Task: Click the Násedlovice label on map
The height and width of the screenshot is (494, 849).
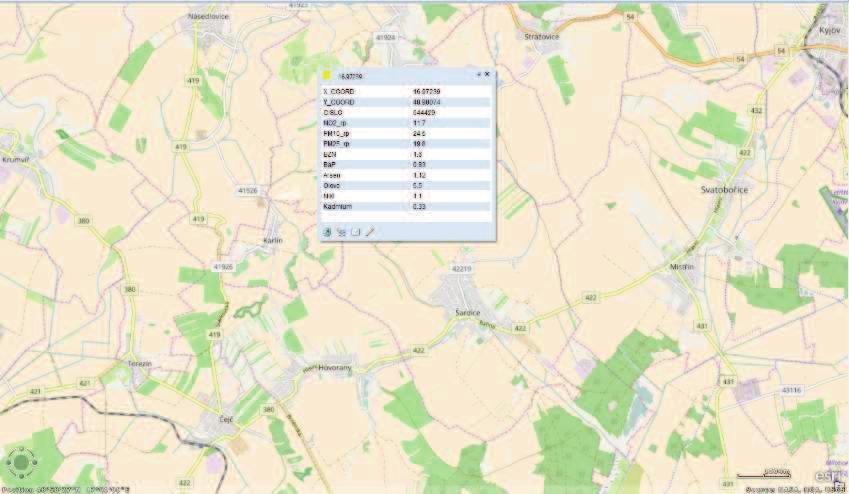Action: click(x=208, y=16)
